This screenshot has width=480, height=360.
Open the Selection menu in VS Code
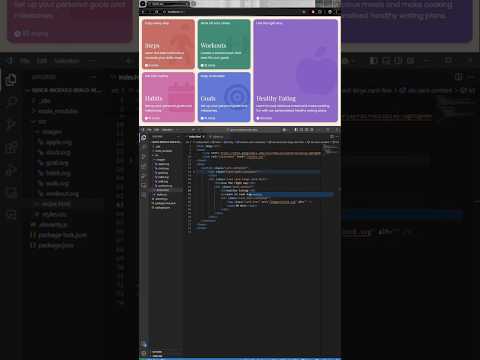pos(167,130)
